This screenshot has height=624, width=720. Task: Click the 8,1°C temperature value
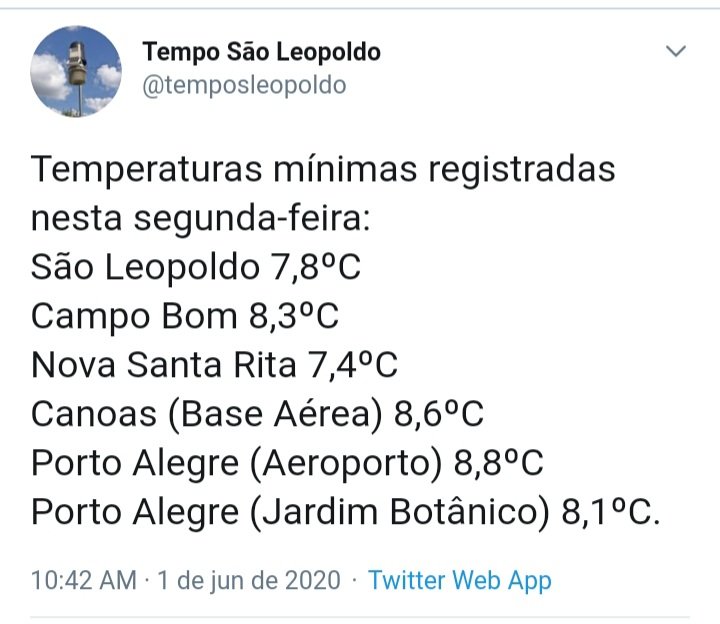606,512
